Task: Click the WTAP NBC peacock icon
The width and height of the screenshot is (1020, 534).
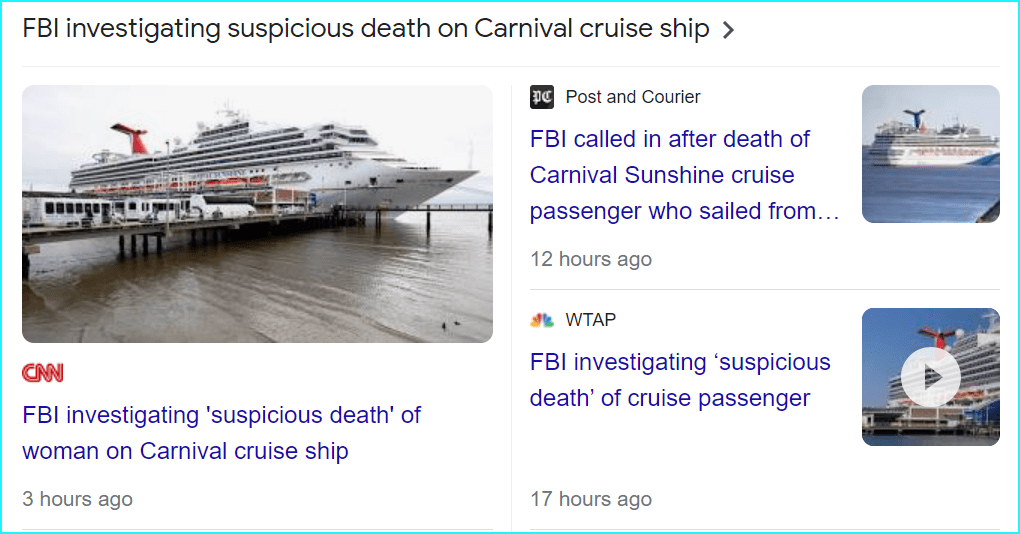Action: 542,320
